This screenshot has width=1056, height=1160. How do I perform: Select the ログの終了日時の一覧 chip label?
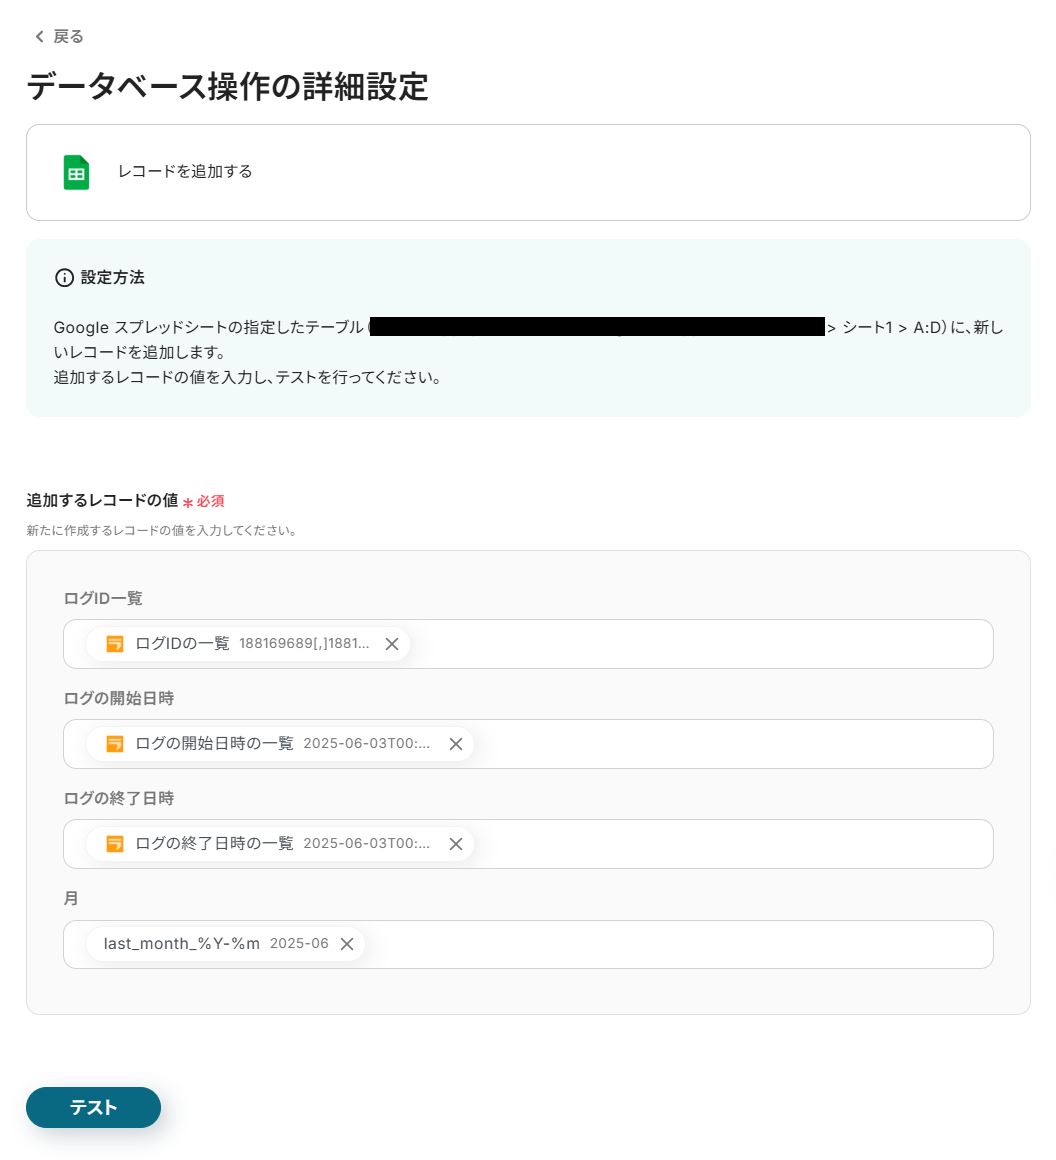point(215,844)
